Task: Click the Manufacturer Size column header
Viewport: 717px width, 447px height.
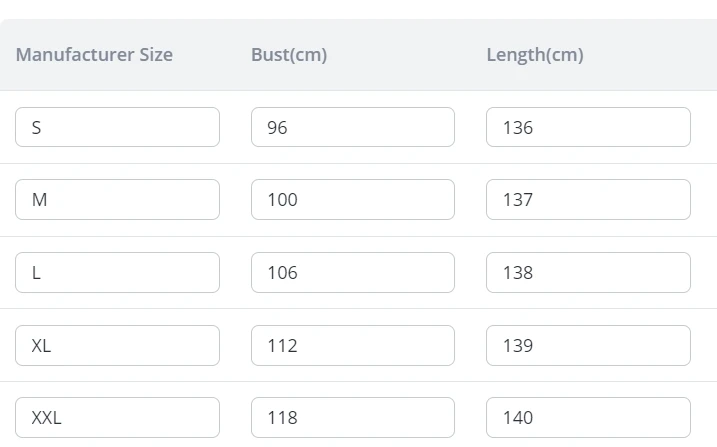Action: click(x=94, y=55)
